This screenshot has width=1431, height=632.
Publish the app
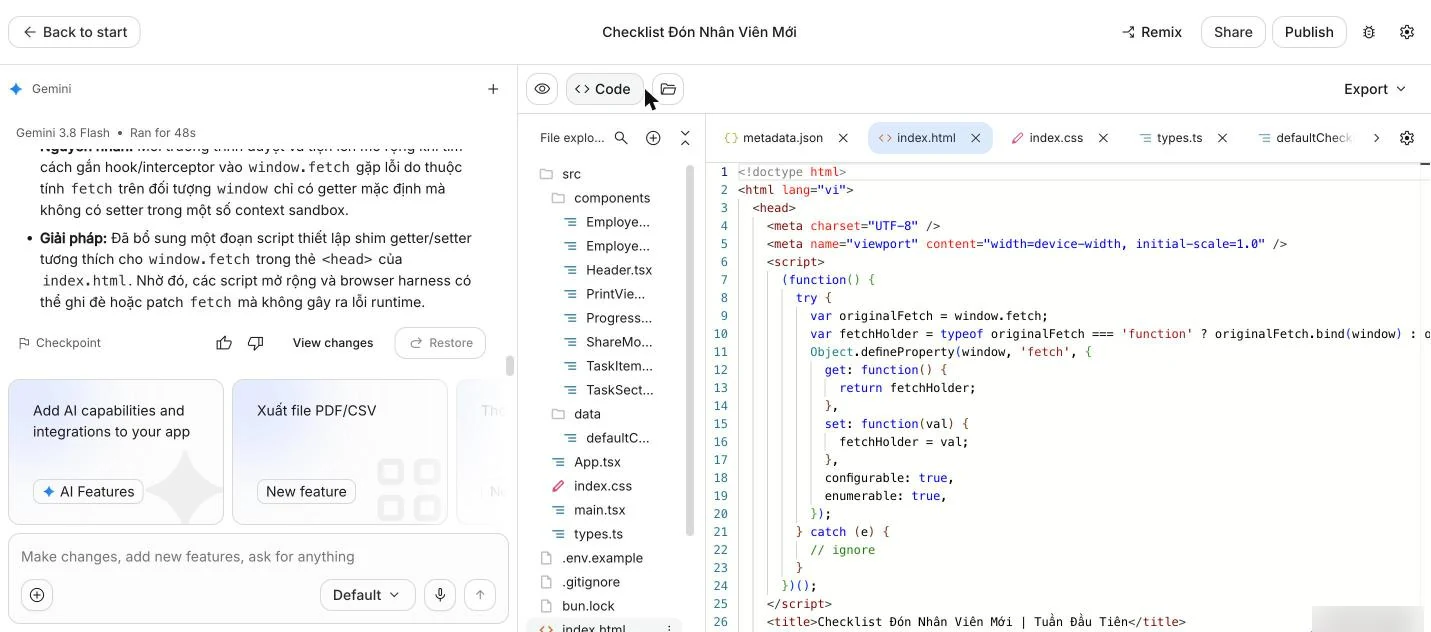pos(1309,32)
